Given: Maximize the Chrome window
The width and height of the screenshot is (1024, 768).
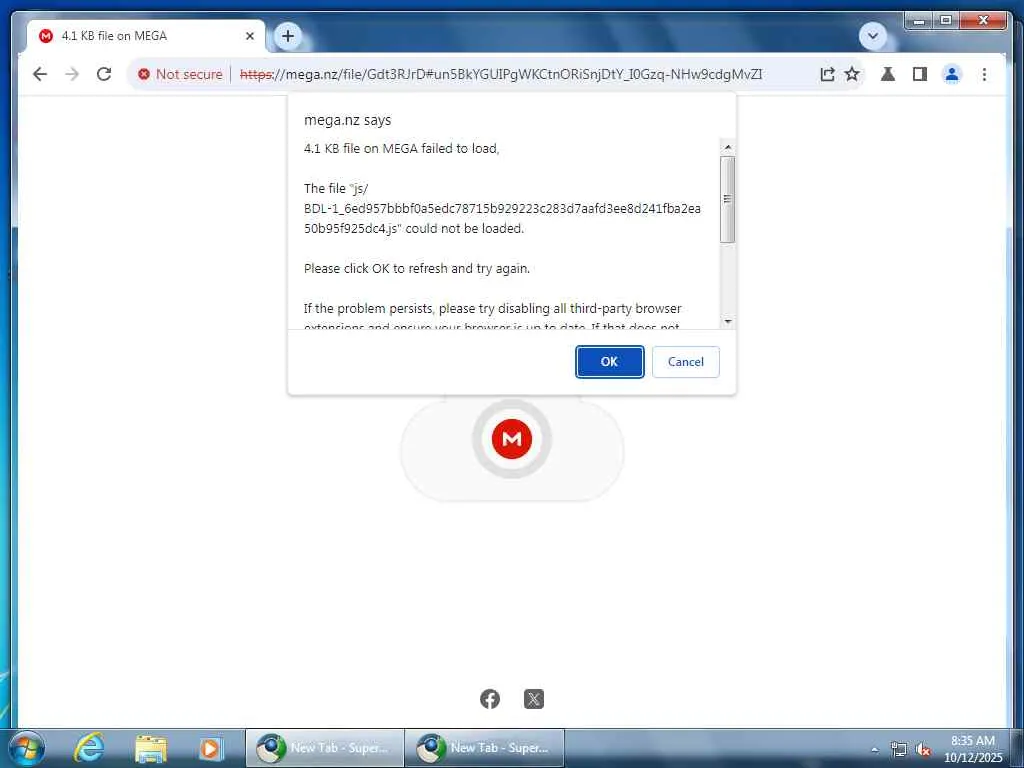Looking at the screenshot, I should pyautogui.click(x=945, y=21).
